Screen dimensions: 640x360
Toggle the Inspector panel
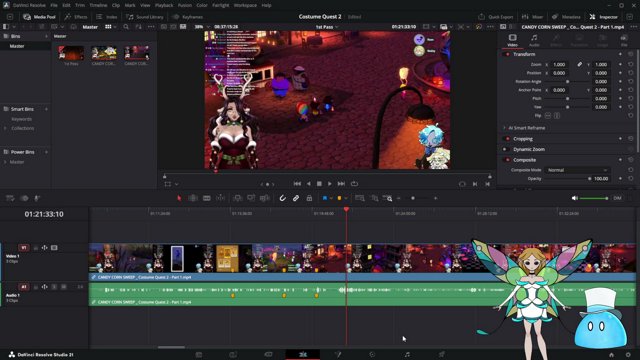(604, 17)
